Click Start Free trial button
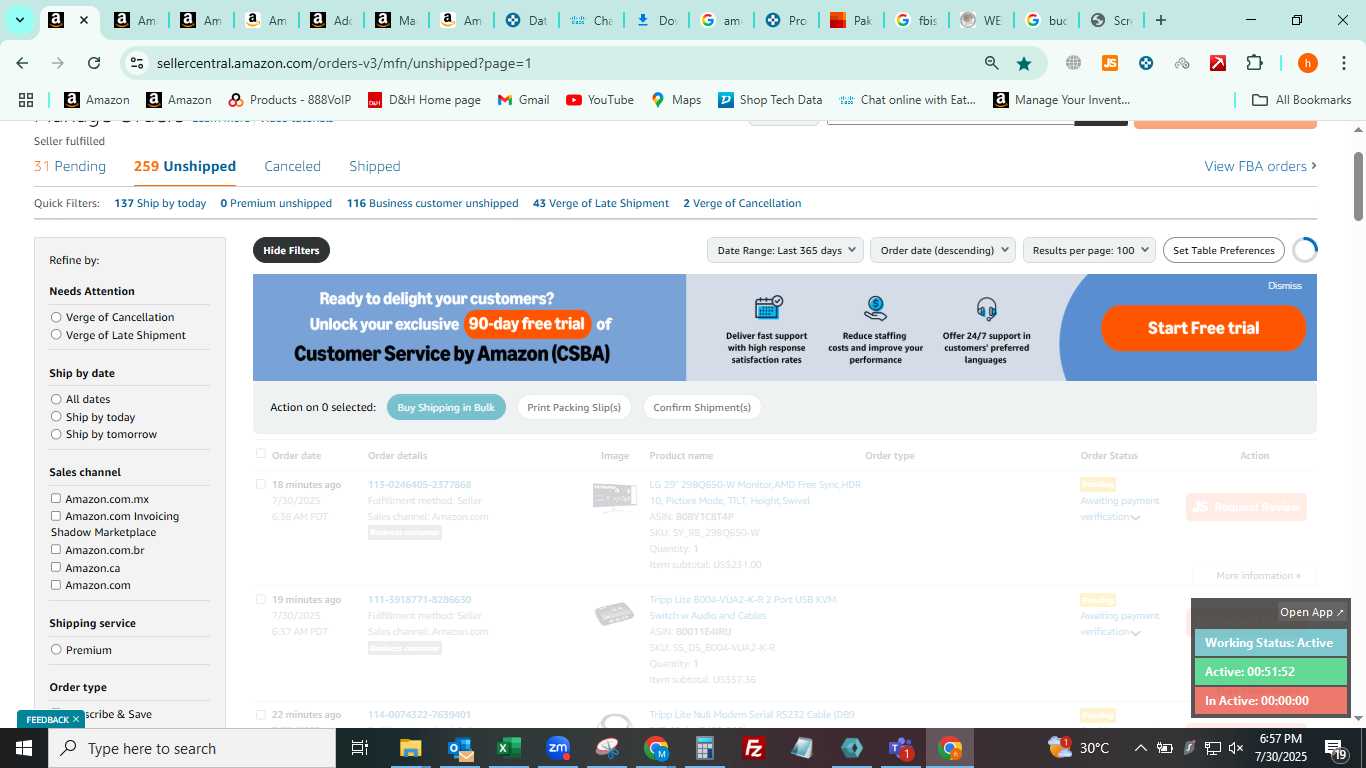The width and height of the screenshot is (1366, 768). [x=1203, y=328]
